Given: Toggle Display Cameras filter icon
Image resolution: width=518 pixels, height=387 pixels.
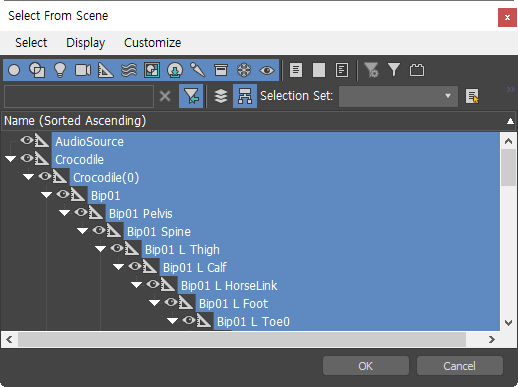Looking at the screenshot, I should click(x=83, y=70).
